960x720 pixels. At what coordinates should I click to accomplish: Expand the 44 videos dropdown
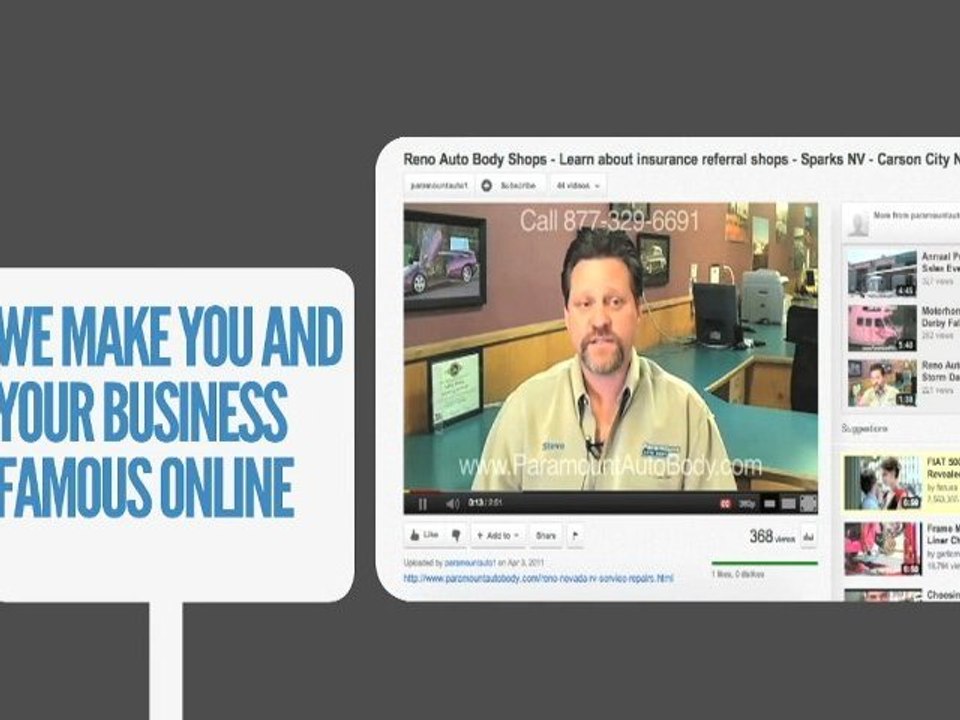click(578, 185)
